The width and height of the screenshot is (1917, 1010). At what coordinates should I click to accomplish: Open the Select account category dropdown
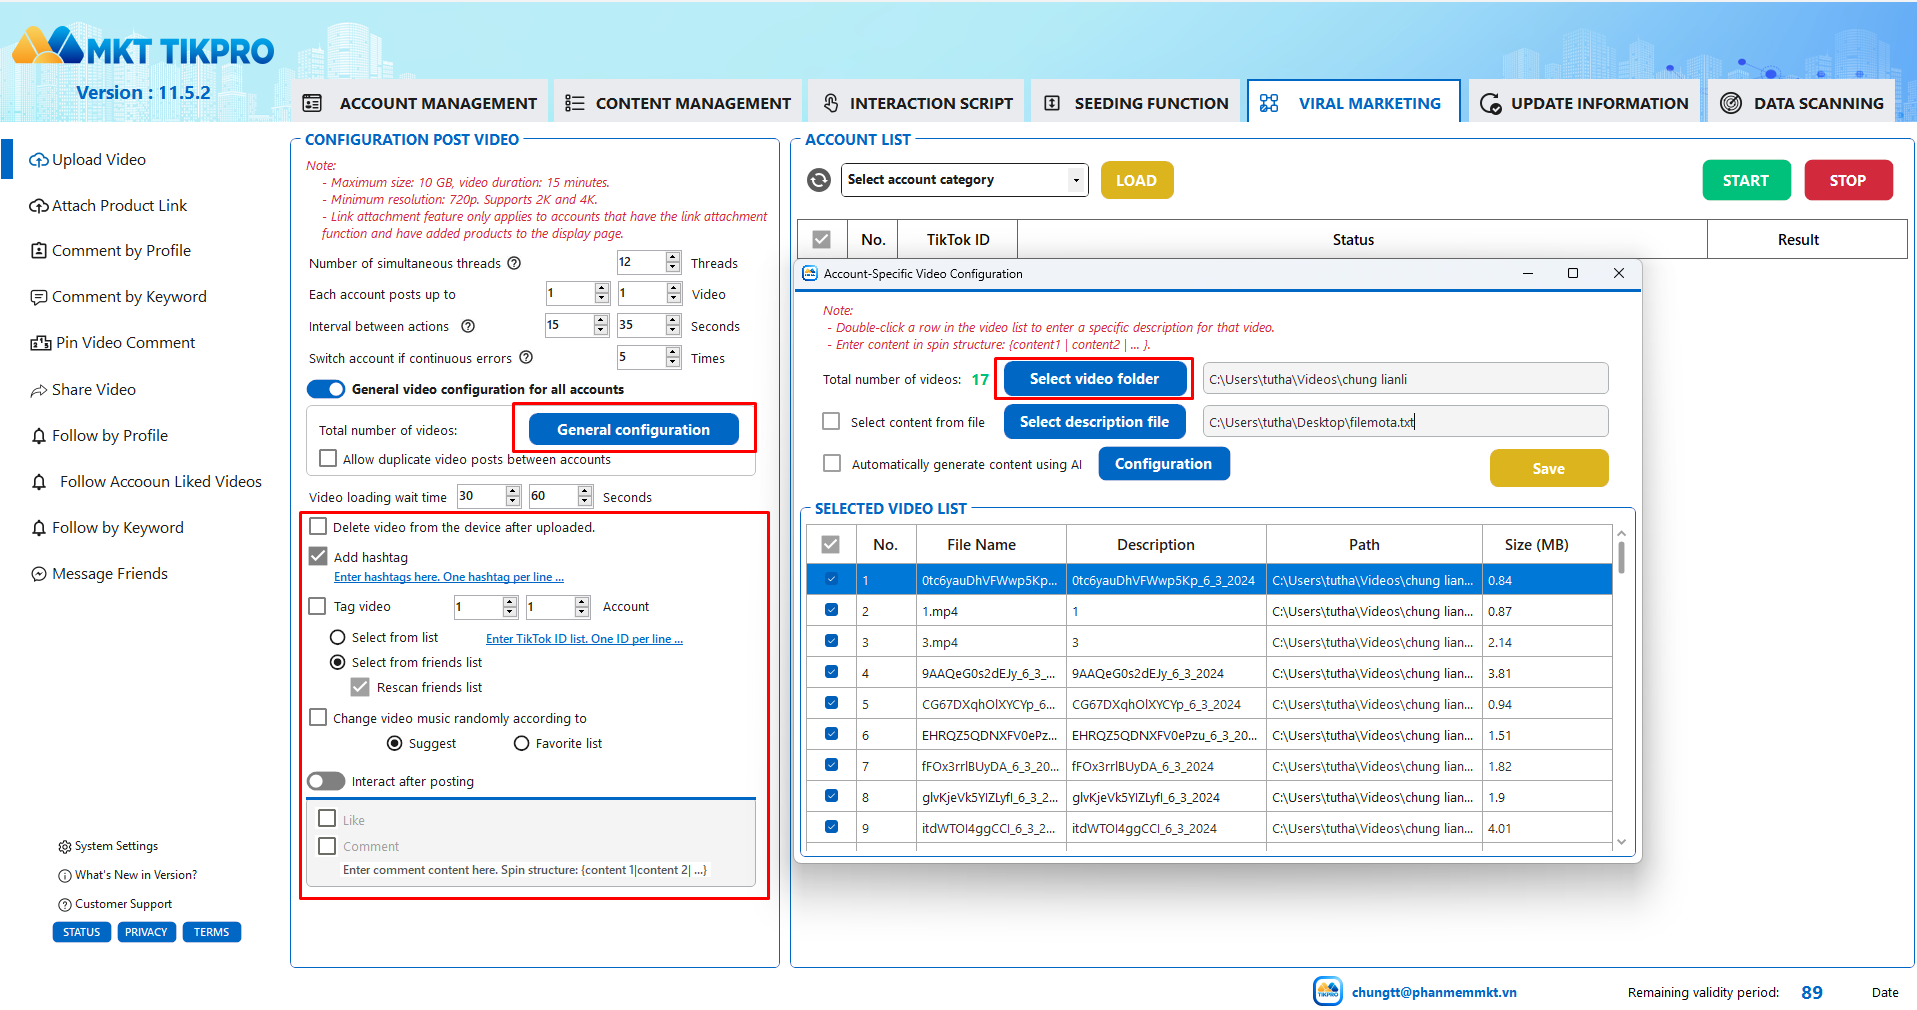click(x=965, y=180)
